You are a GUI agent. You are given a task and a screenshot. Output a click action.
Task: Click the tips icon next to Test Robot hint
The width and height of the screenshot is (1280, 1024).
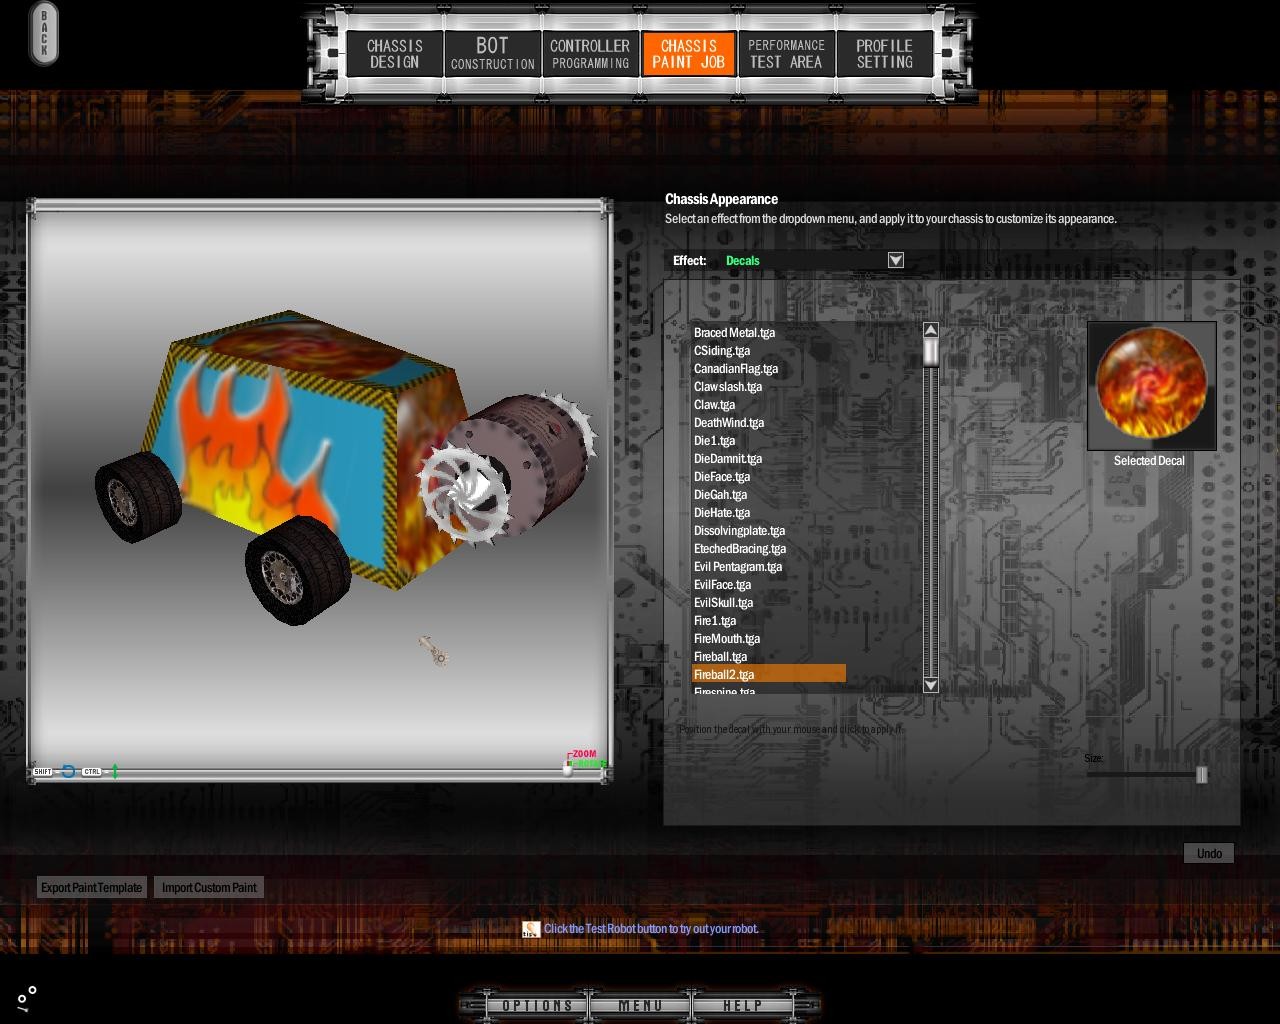tap(531, 929)
